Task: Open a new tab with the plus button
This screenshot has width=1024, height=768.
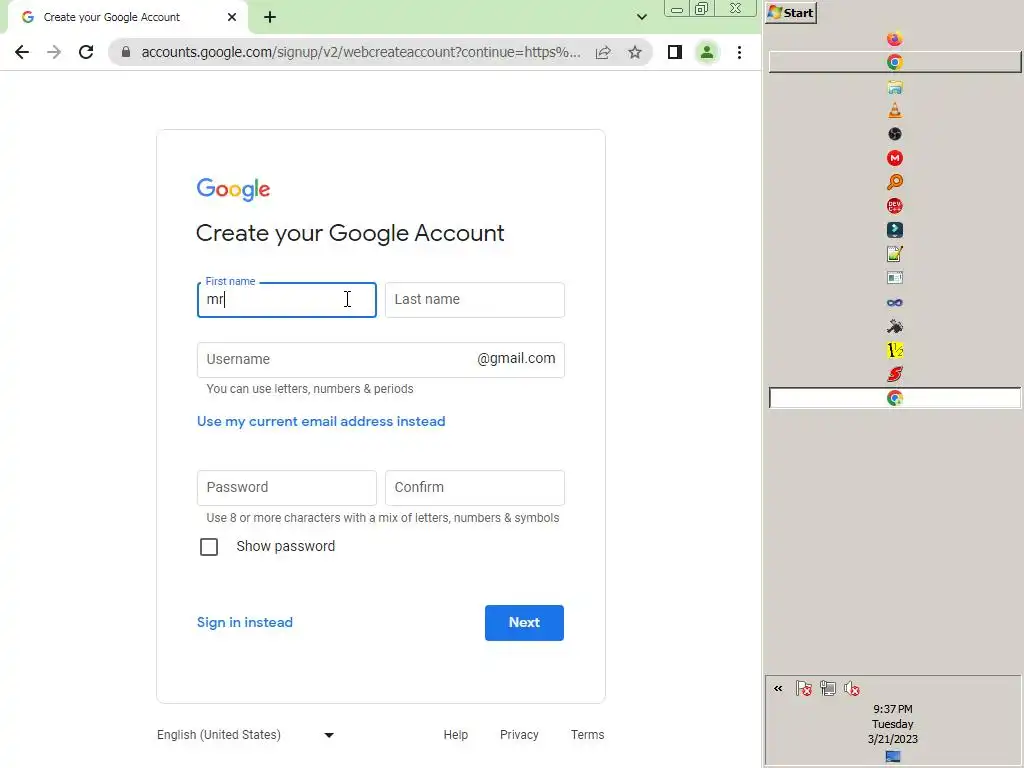Action: pyautogui.click(x=270, y=17)
